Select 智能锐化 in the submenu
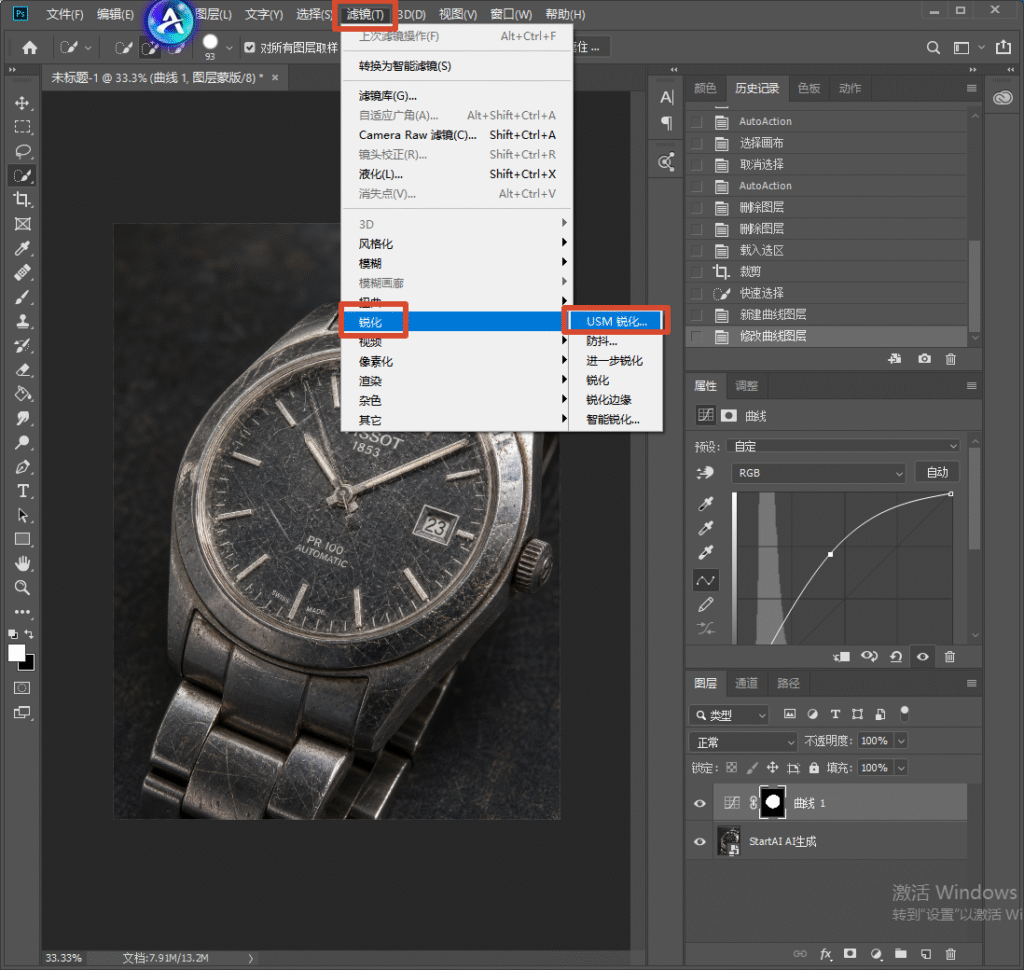The width and height of the screenshot is (1024, 970). coord(616,419)
